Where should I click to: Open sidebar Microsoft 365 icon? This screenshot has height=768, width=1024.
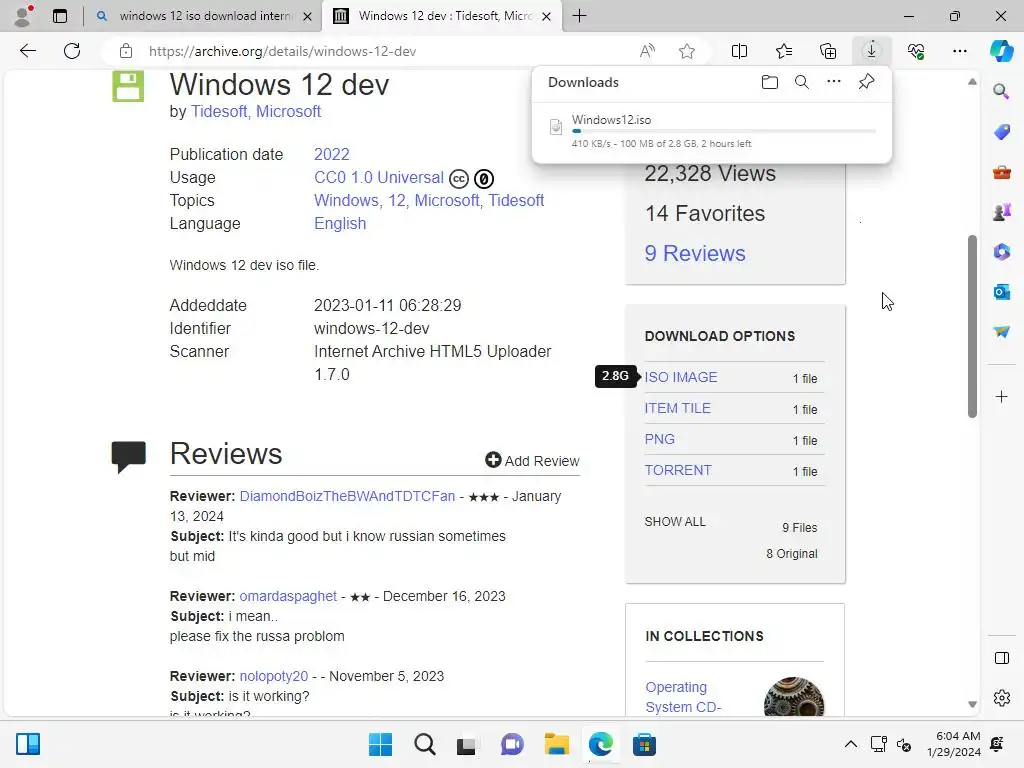point(1001,252)
